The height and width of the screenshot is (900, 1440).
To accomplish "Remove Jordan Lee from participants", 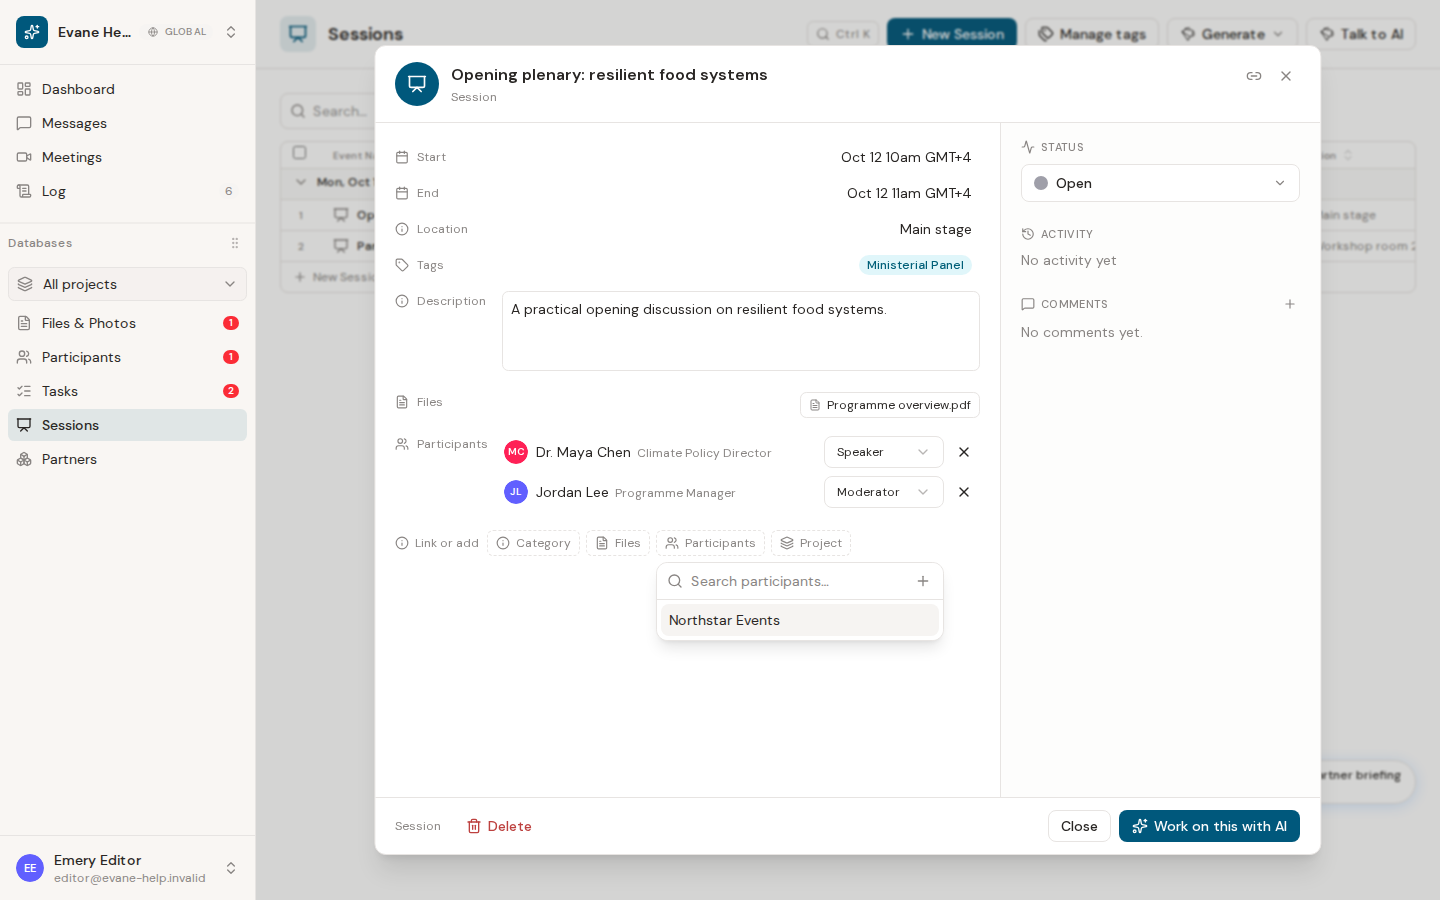I will [x=964, y=492].
